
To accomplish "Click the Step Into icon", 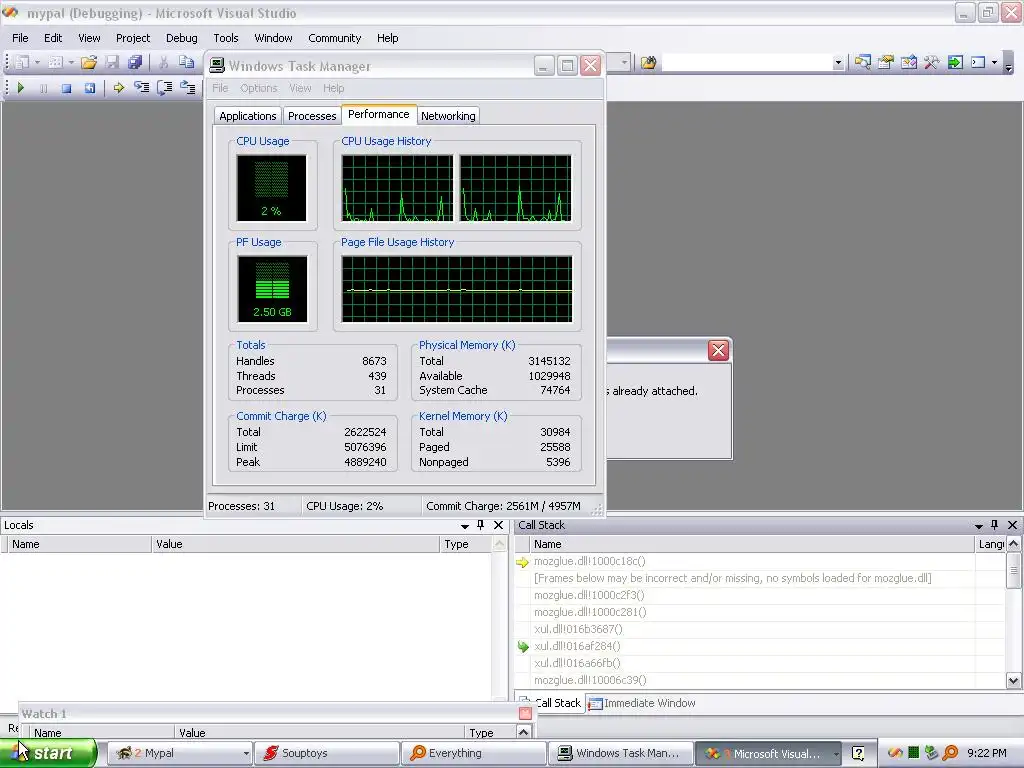I will tap(142, 88).
